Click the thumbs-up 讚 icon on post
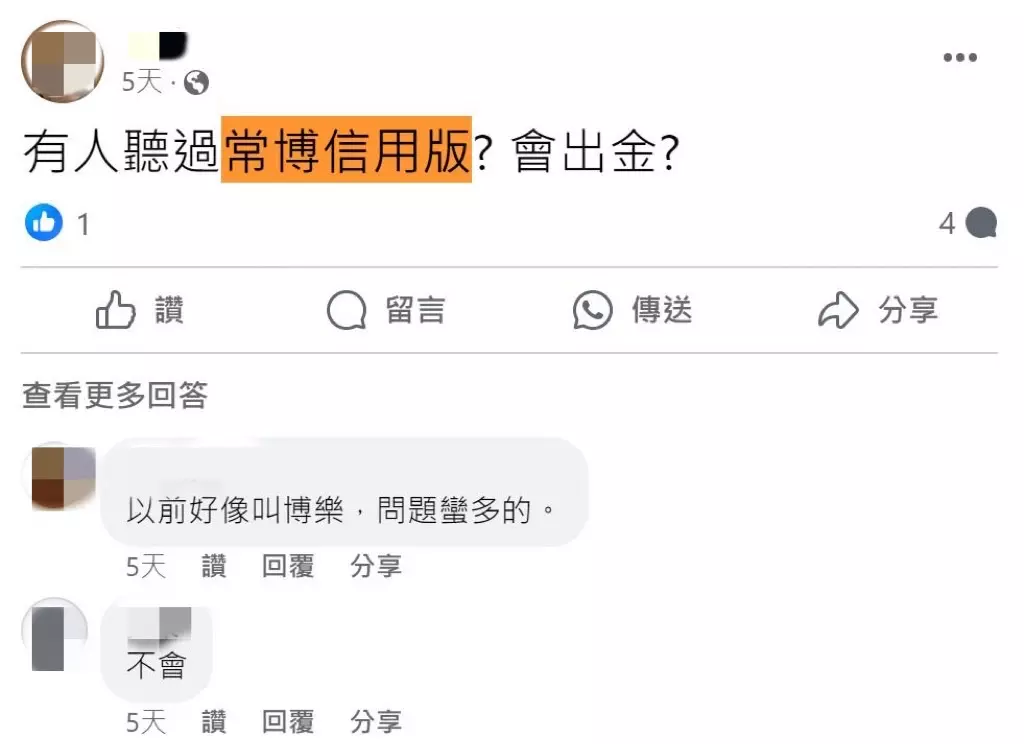Screen dimensions: 1024x744 [116, 309]
